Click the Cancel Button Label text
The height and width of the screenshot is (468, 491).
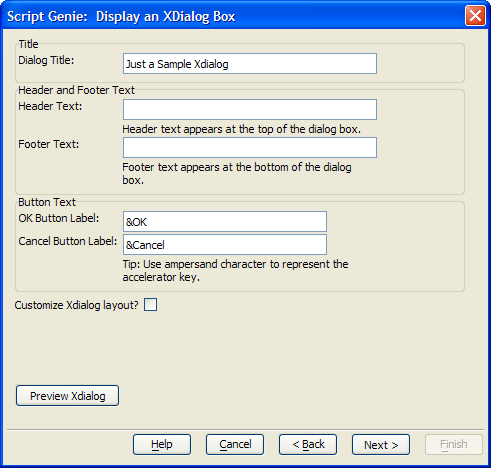pos(68,241)
